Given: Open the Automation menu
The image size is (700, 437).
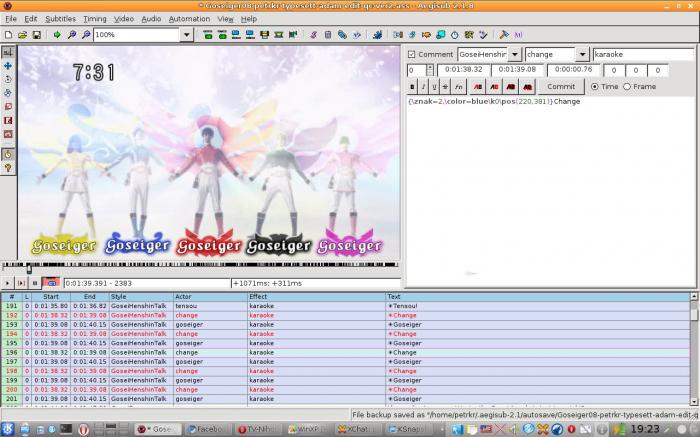Looking at the screenshot, I should tap(189, 19).
